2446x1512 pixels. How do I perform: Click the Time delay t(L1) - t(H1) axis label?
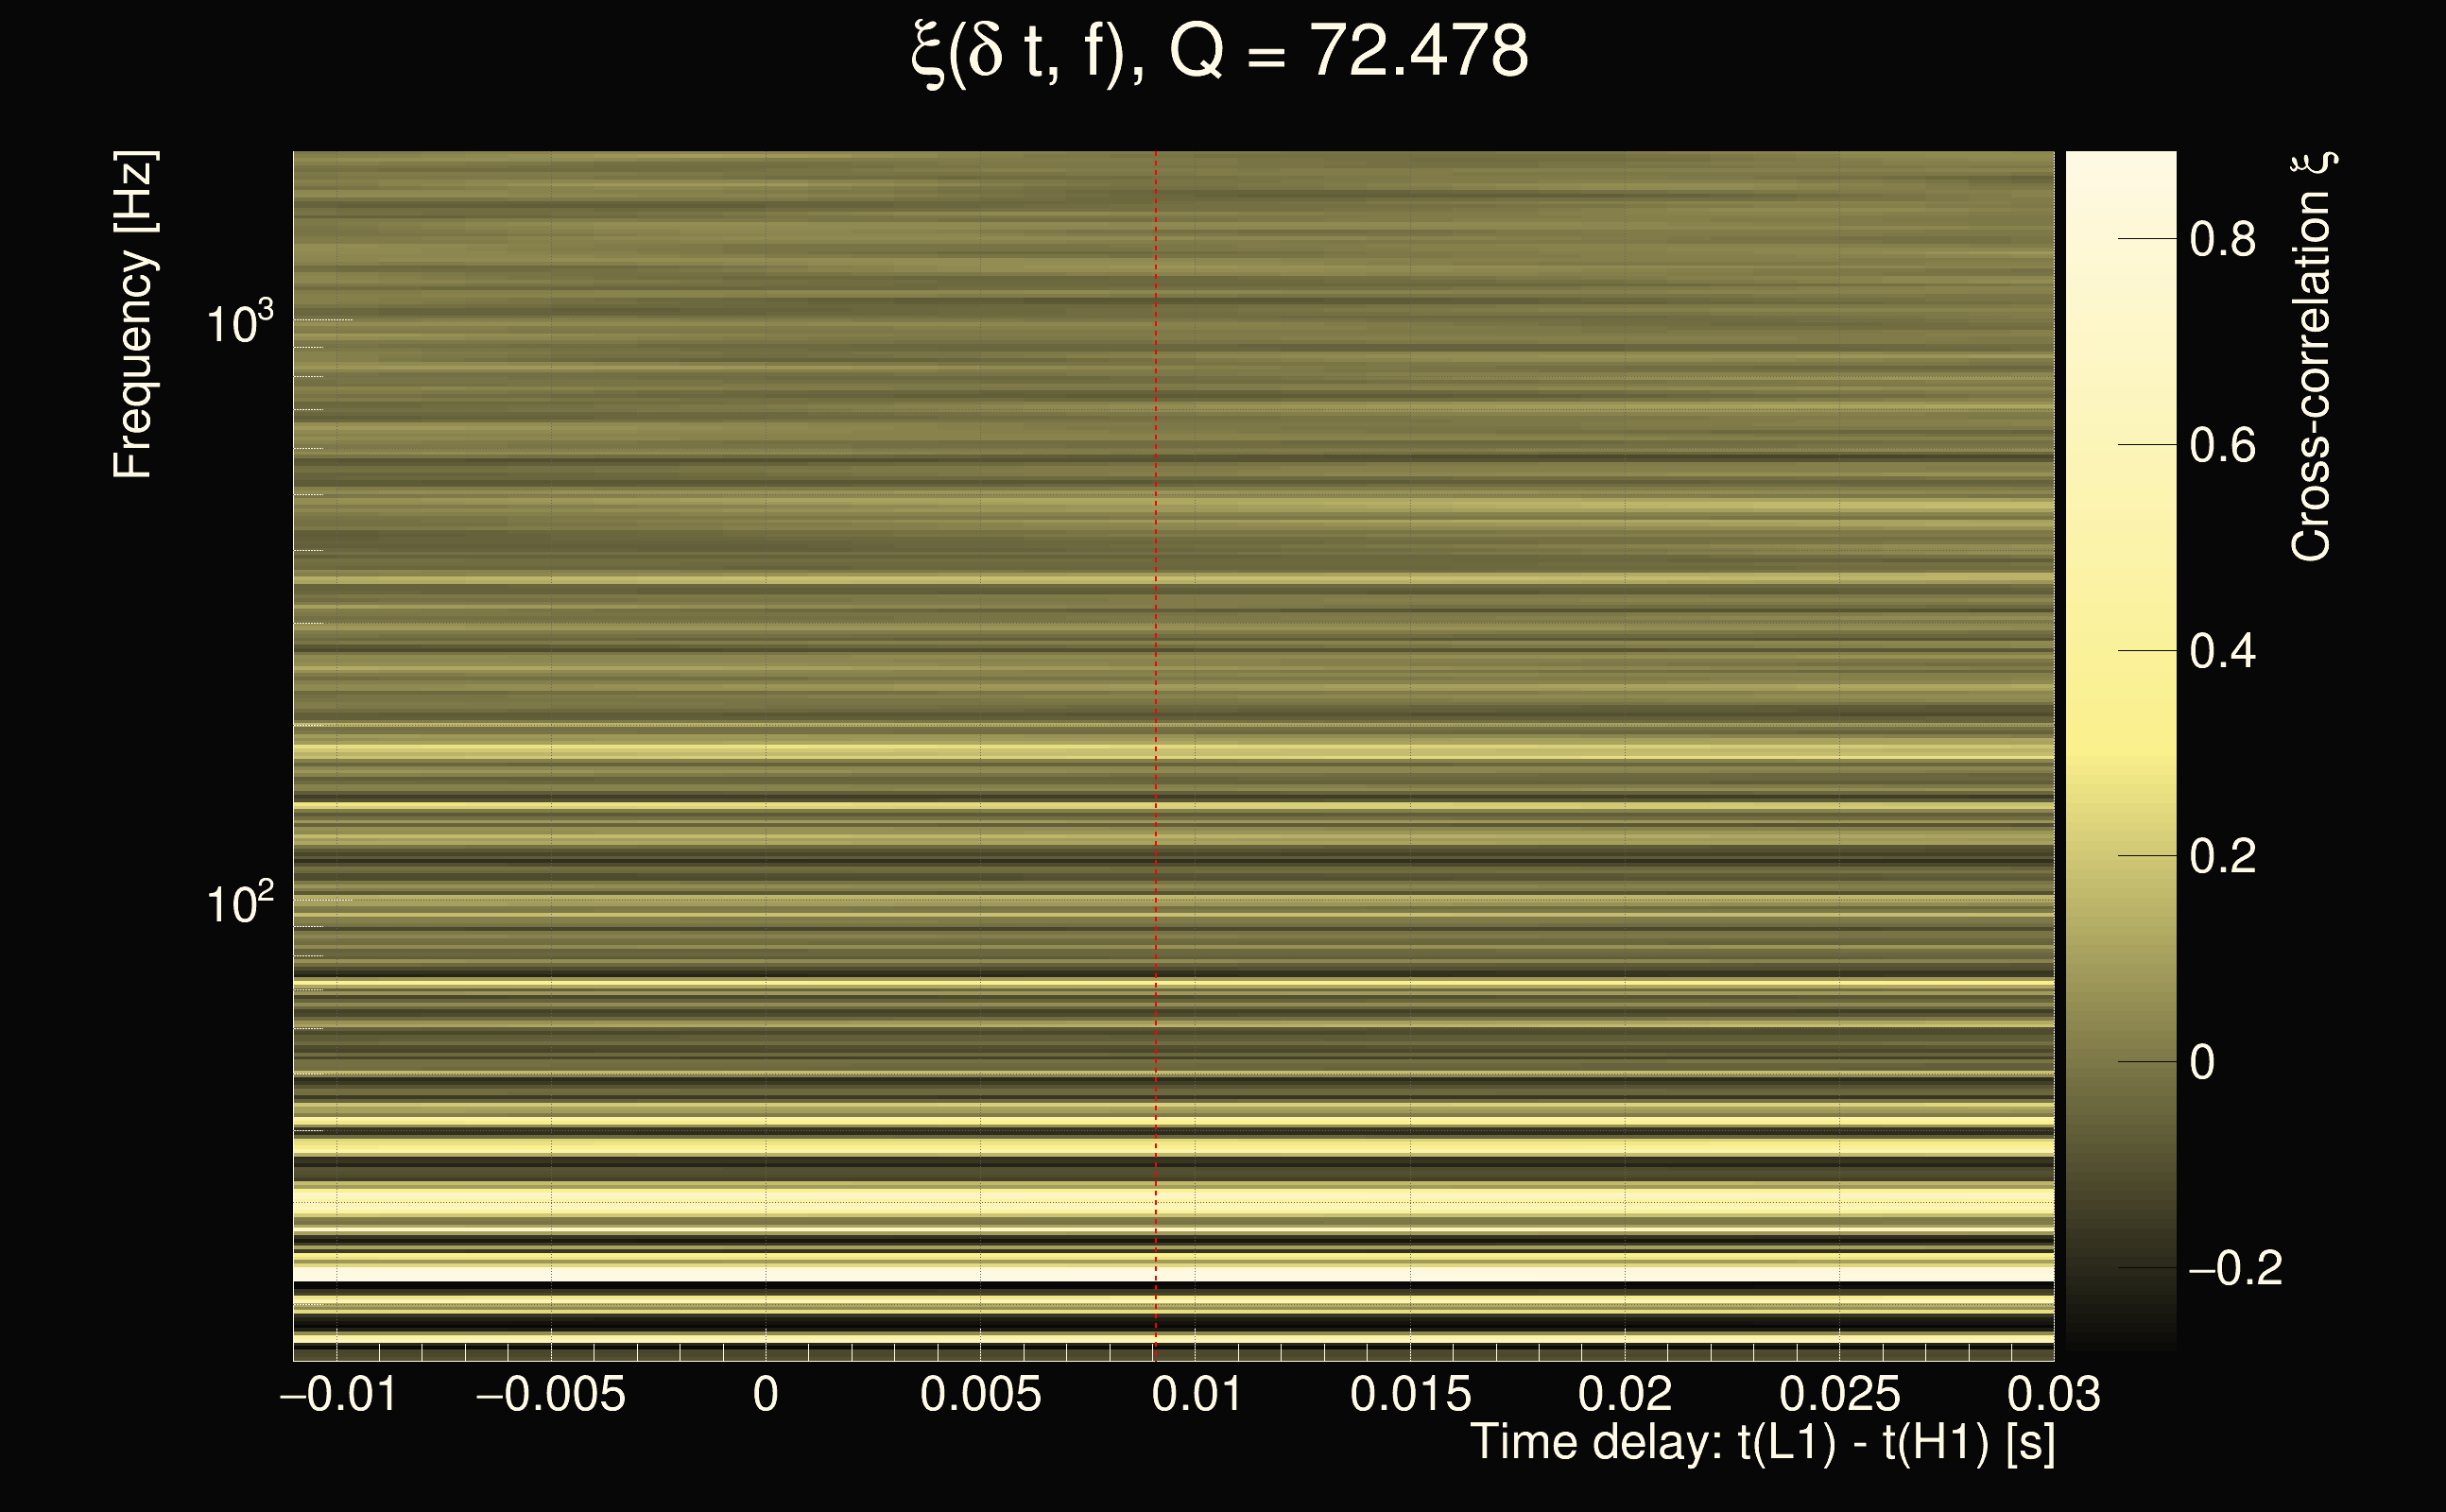(x=1762, y=1443)
